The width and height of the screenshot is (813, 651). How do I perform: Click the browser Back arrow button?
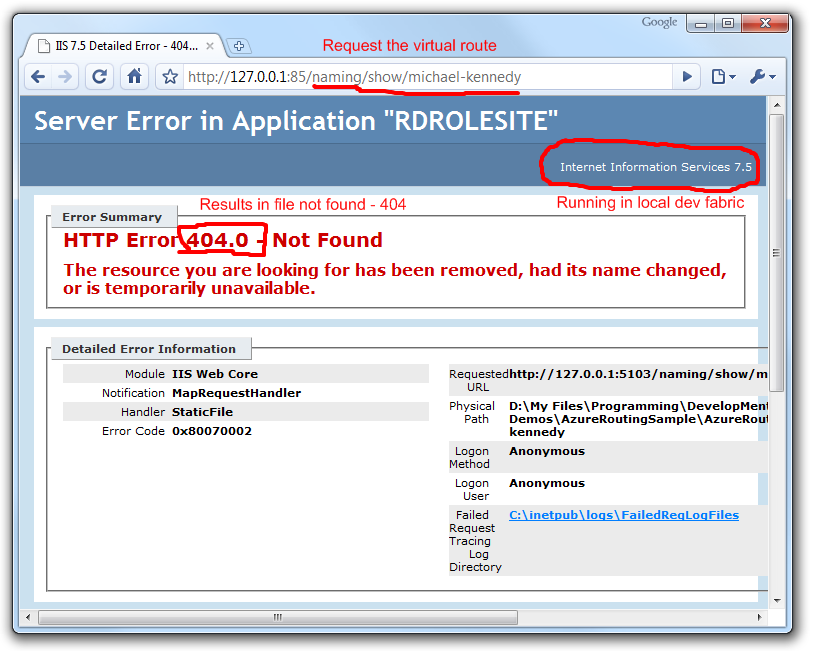(x=38, y=77)
